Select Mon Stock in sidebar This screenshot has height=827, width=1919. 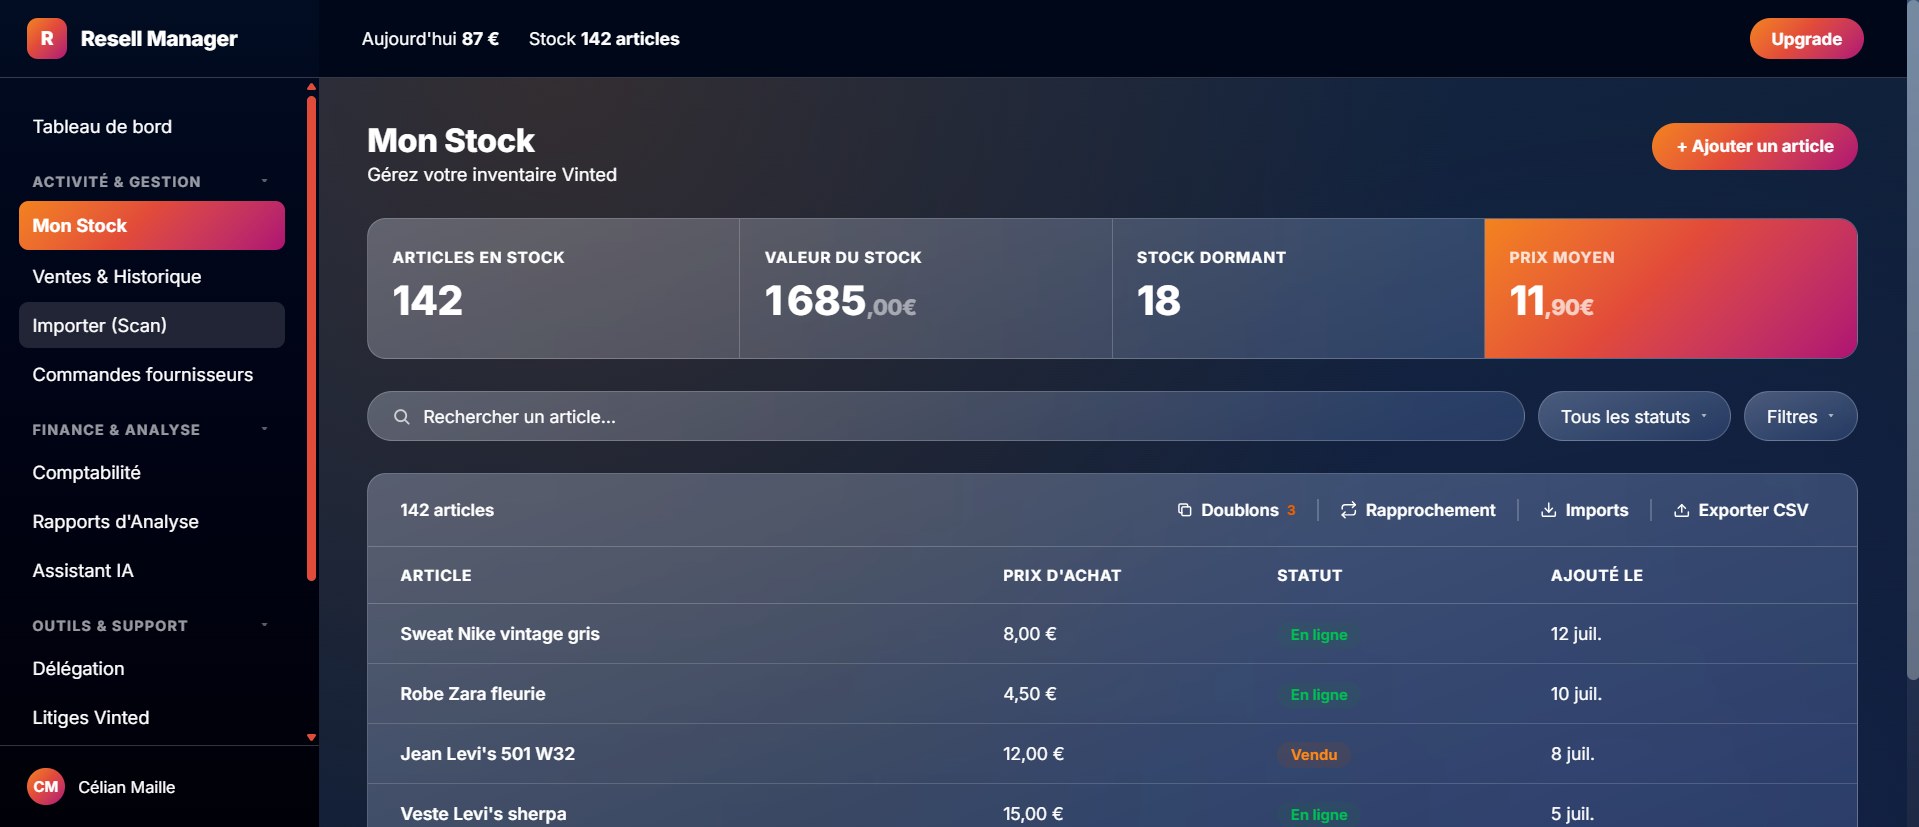tap(152, 226)
